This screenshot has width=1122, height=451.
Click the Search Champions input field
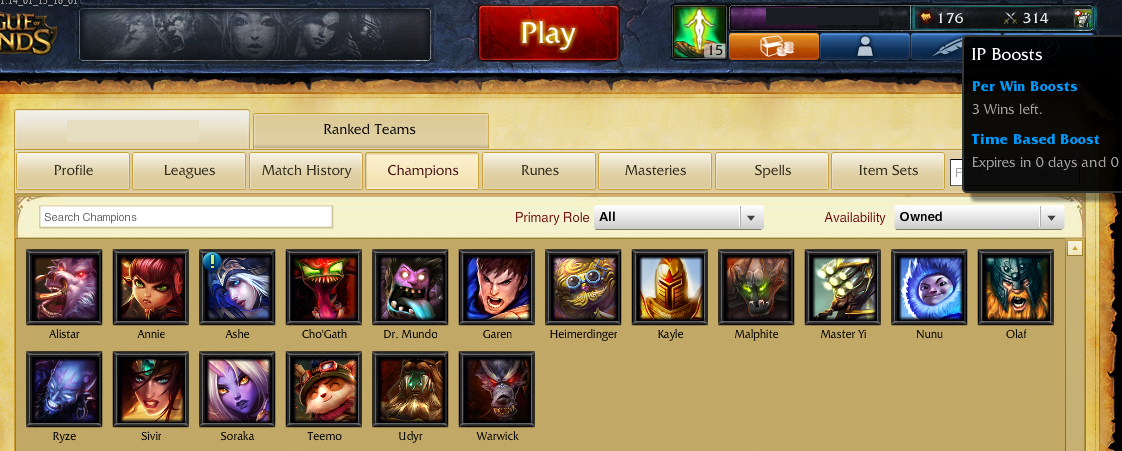tap(186, 217)
